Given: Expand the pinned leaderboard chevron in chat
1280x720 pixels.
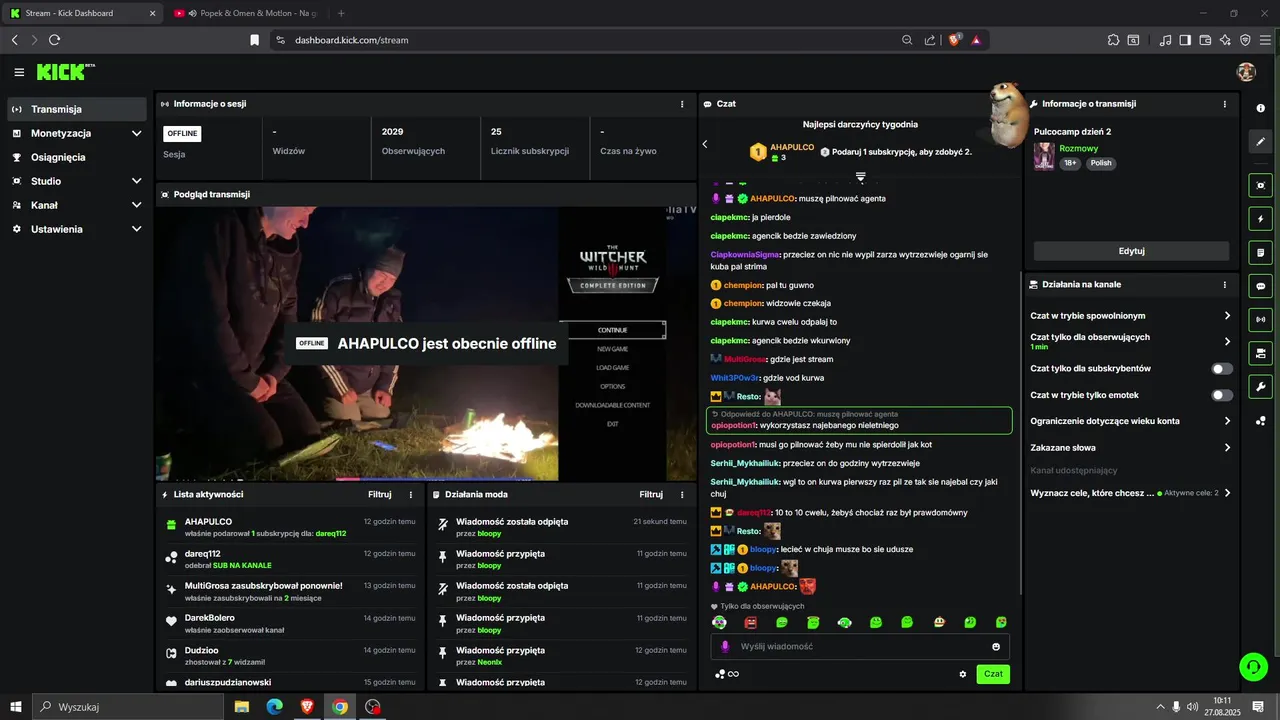Looking at the screenshot, I should [860, 177].
